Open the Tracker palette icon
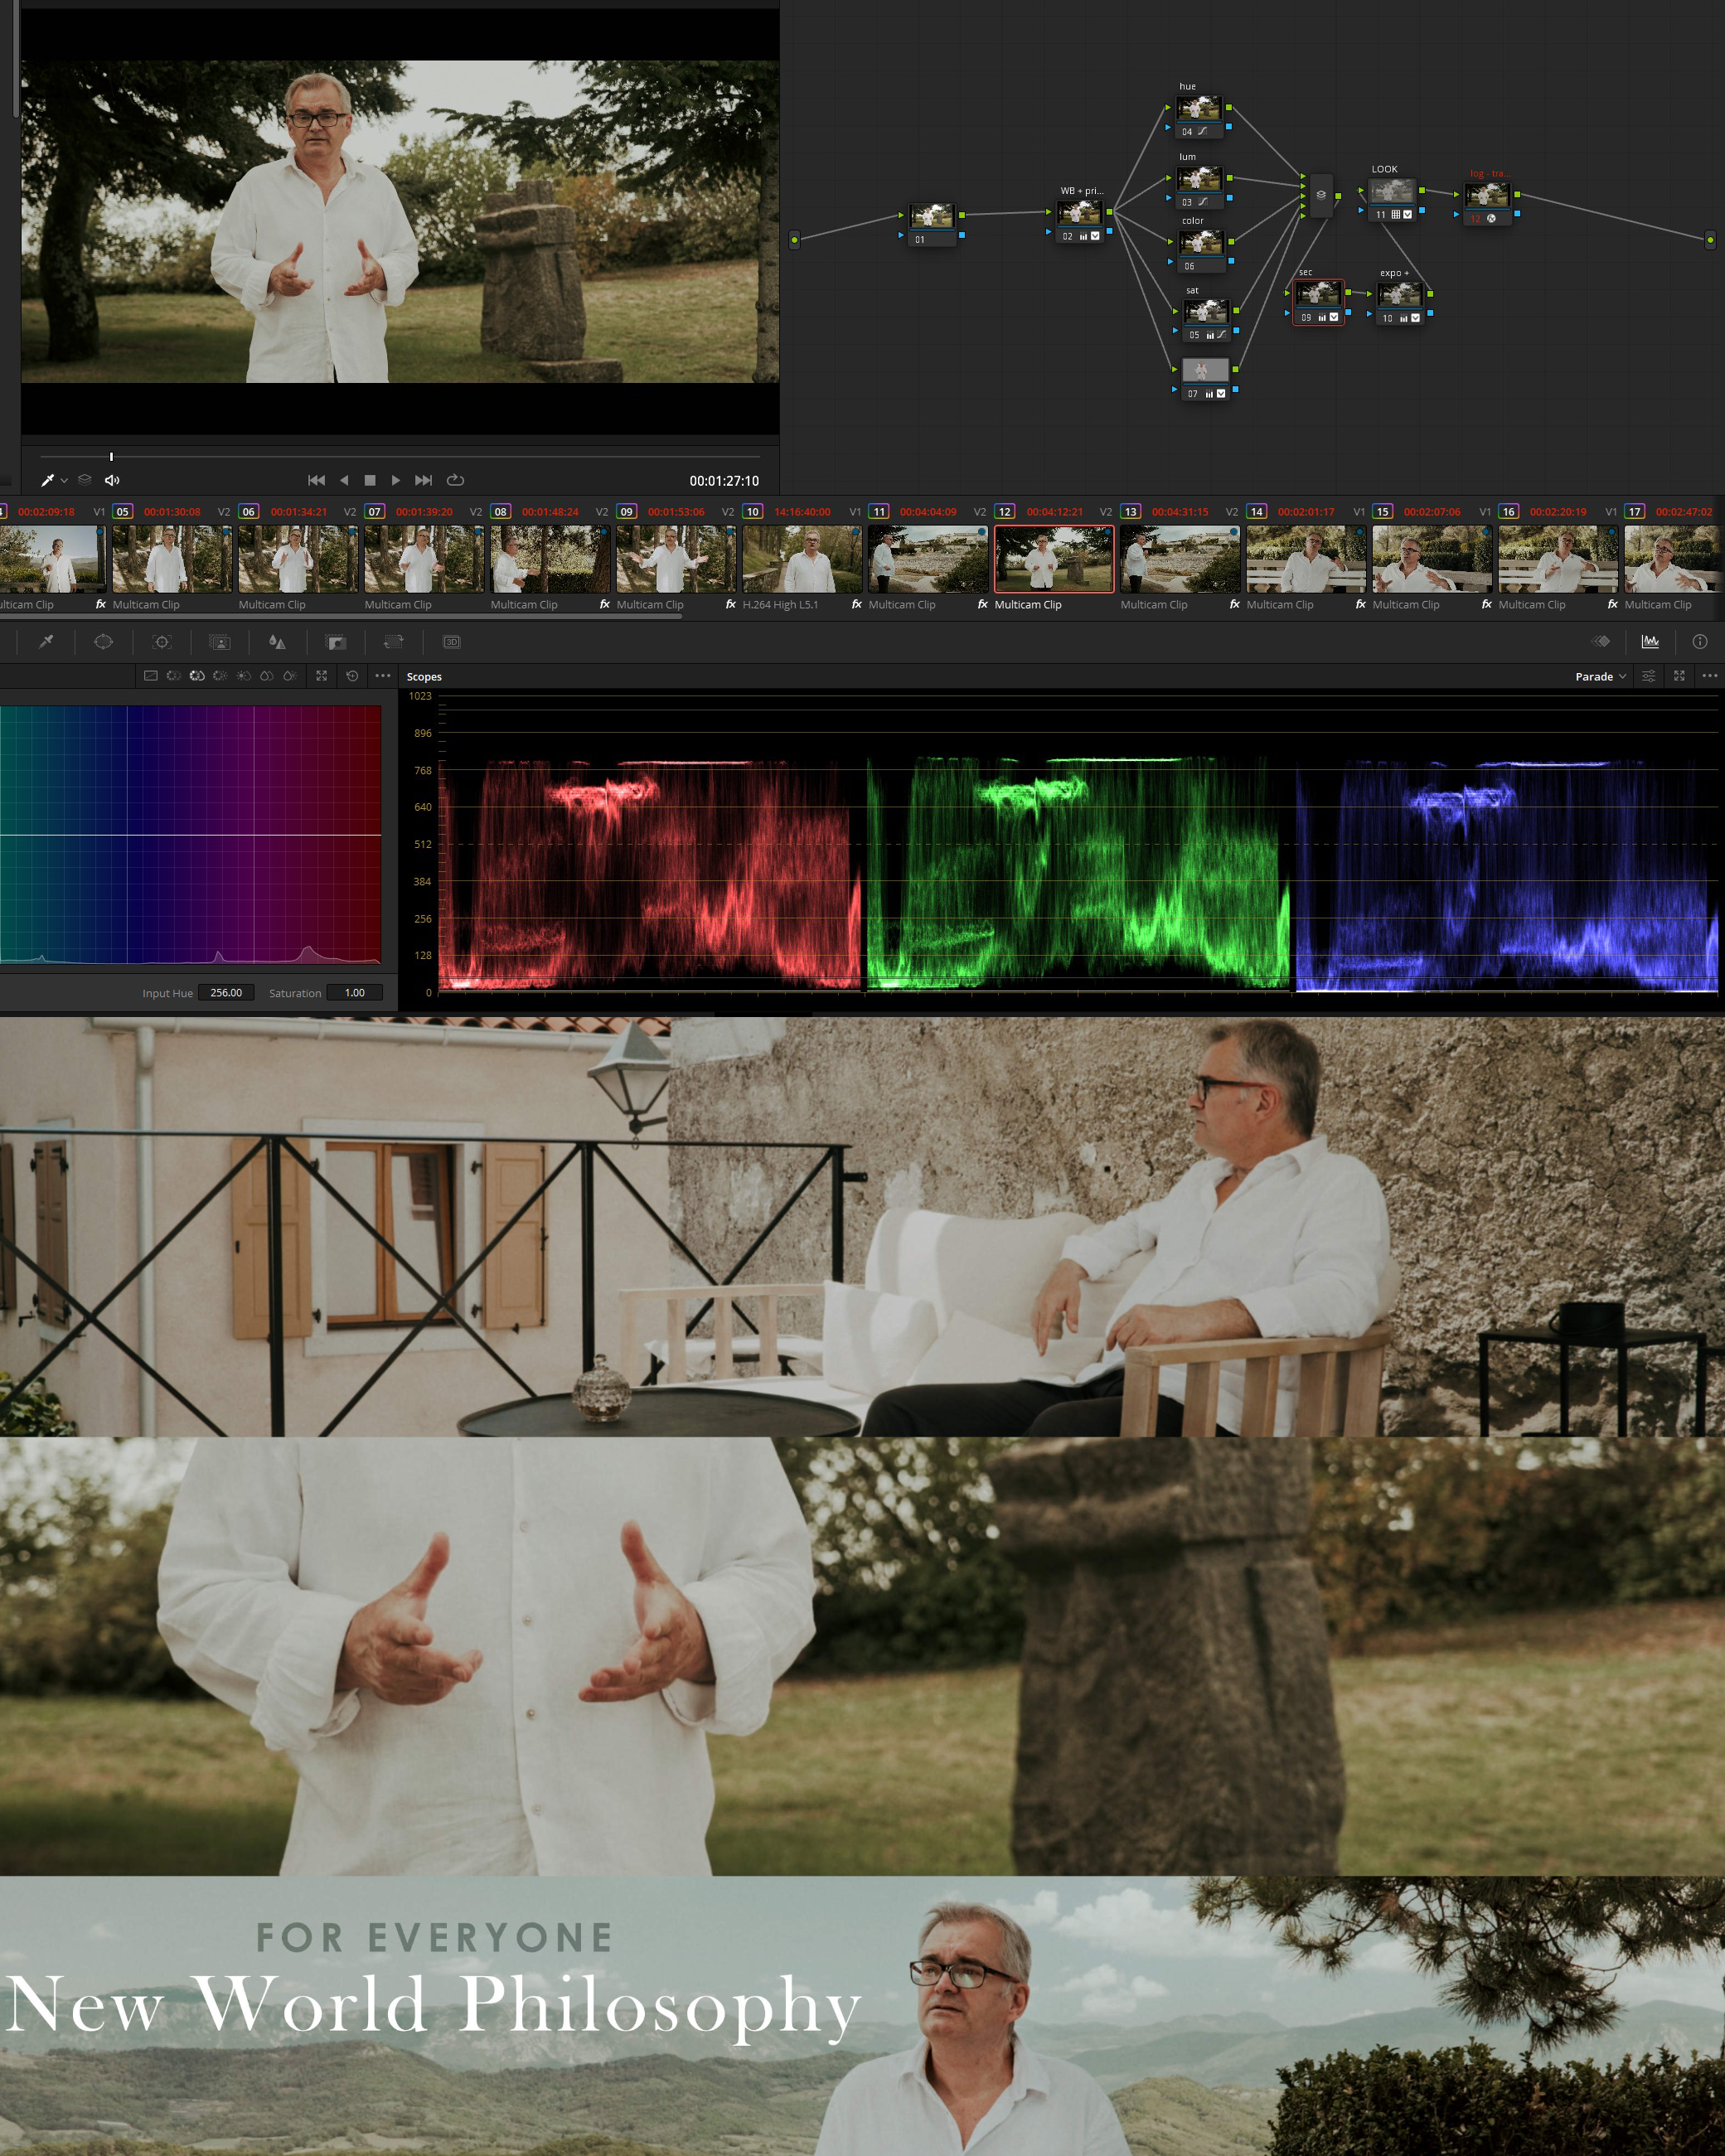Viewport: 1725px width, 2156px height. 161,642
